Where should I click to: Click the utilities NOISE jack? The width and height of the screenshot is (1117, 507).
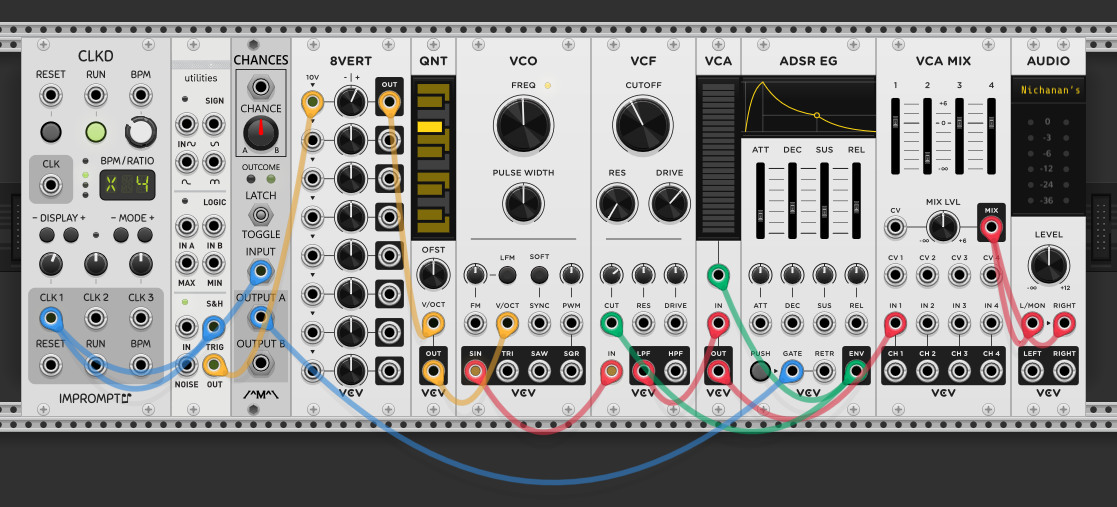tap(187, 365)
